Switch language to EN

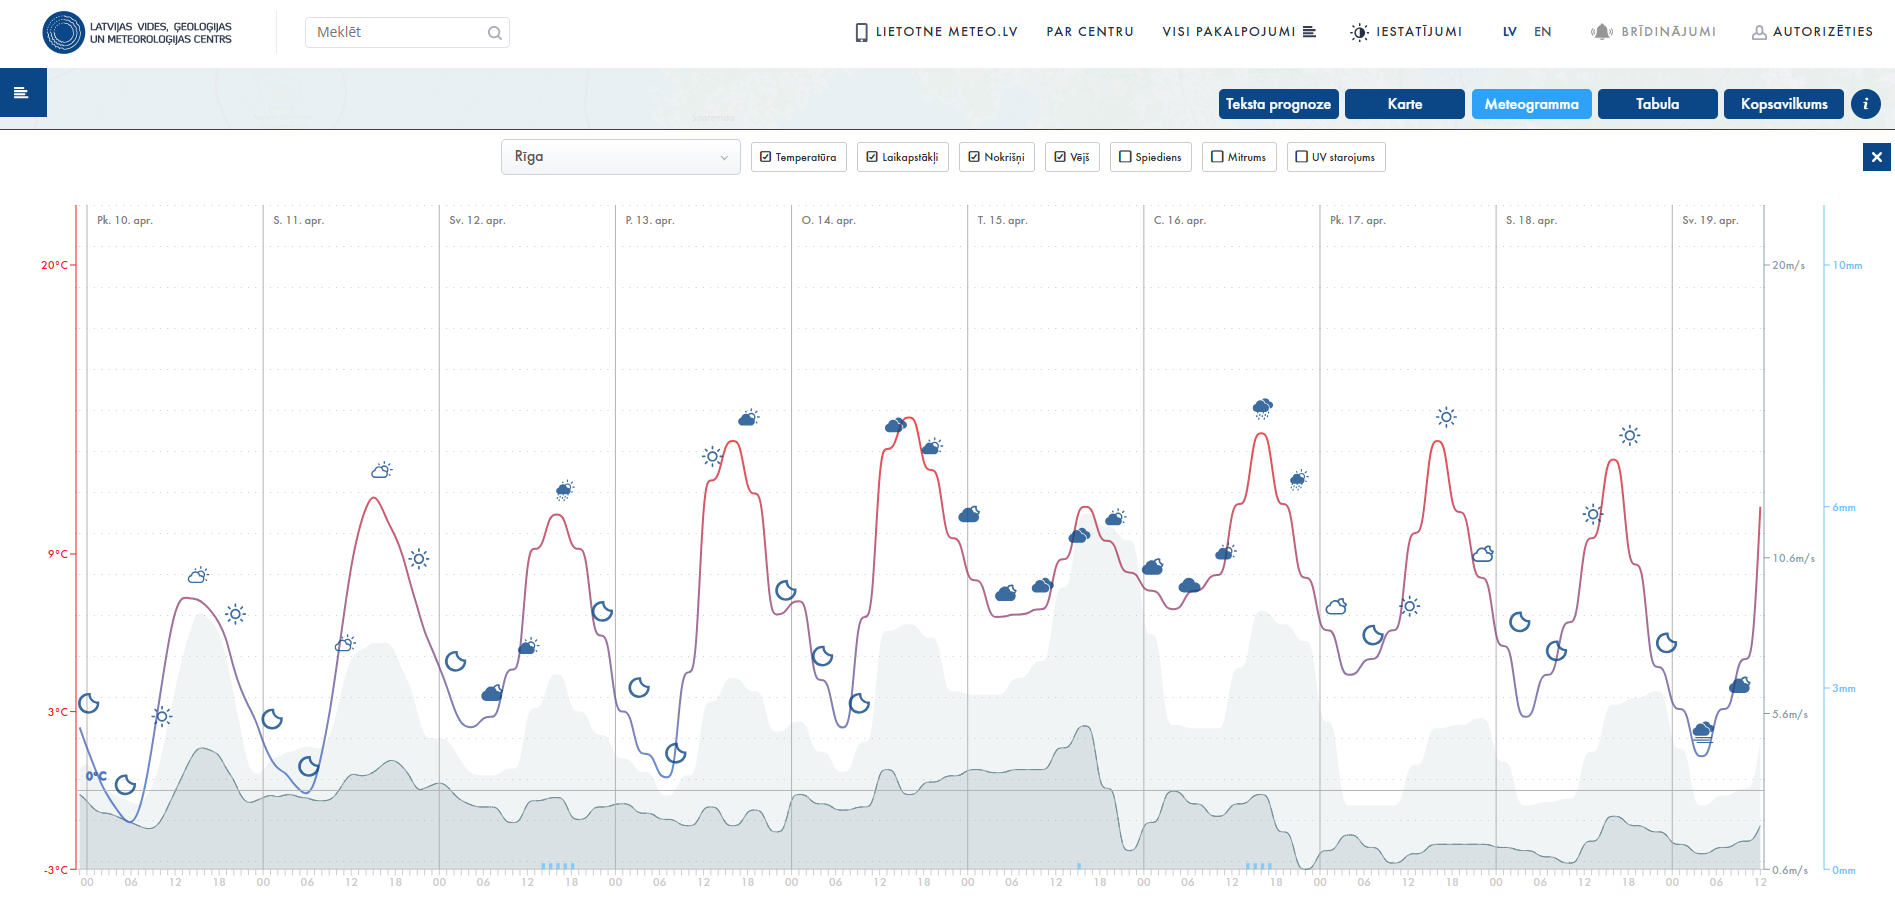coord(1542,32)
